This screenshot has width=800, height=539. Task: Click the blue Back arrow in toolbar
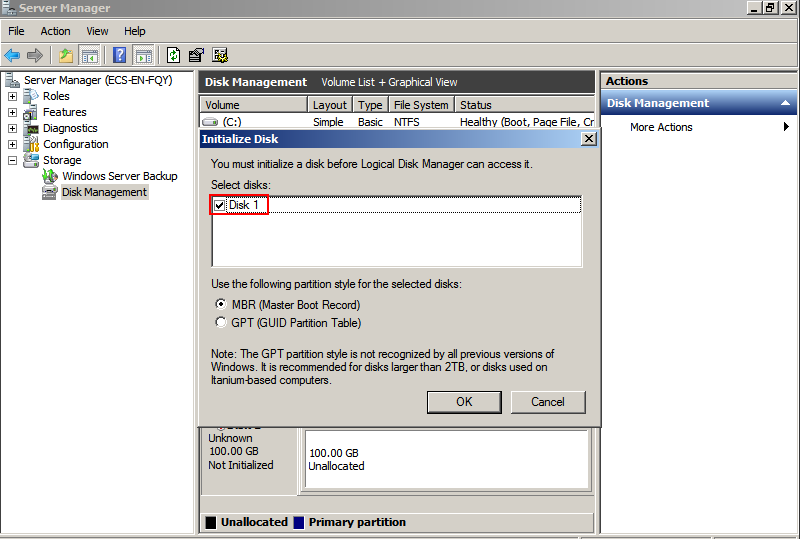pos(12,55)
